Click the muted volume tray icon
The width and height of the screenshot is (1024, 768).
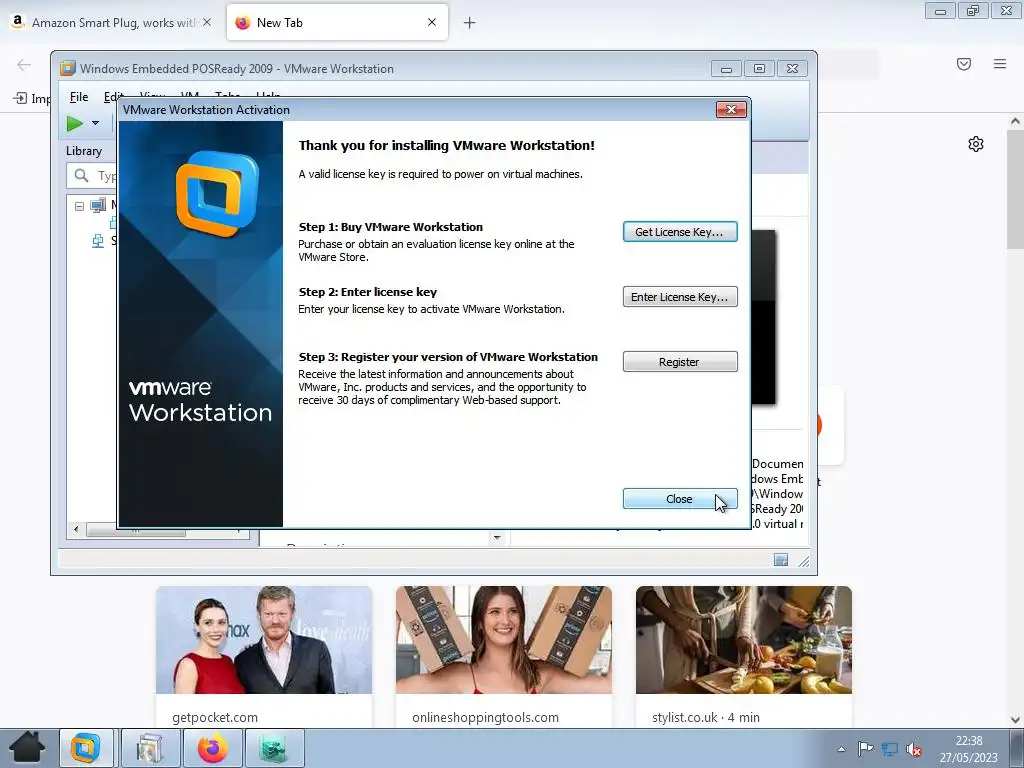pyautogui.click(x=914, y=749)
